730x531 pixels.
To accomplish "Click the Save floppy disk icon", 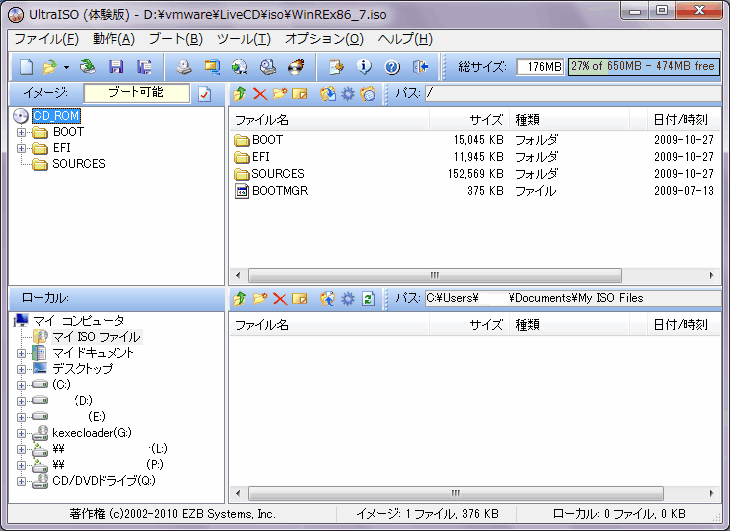I will (116, 67).
